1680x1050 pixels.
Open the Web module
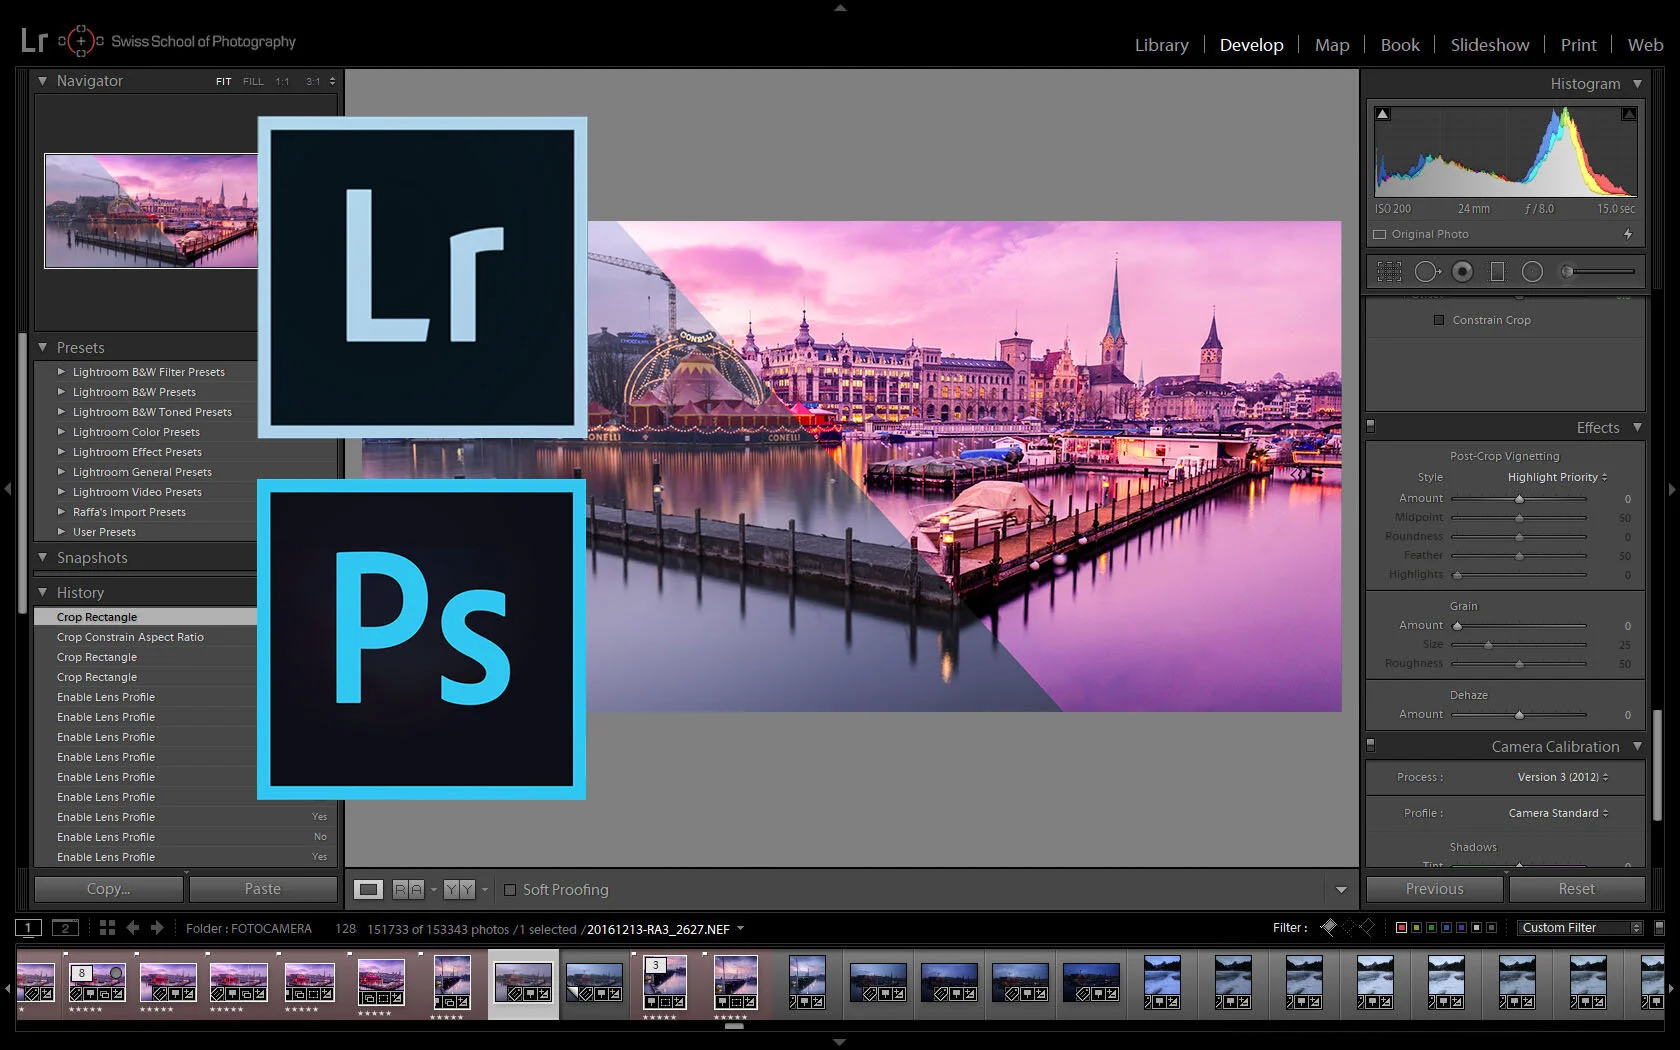pyautogui.click(x=1645, y=45)
